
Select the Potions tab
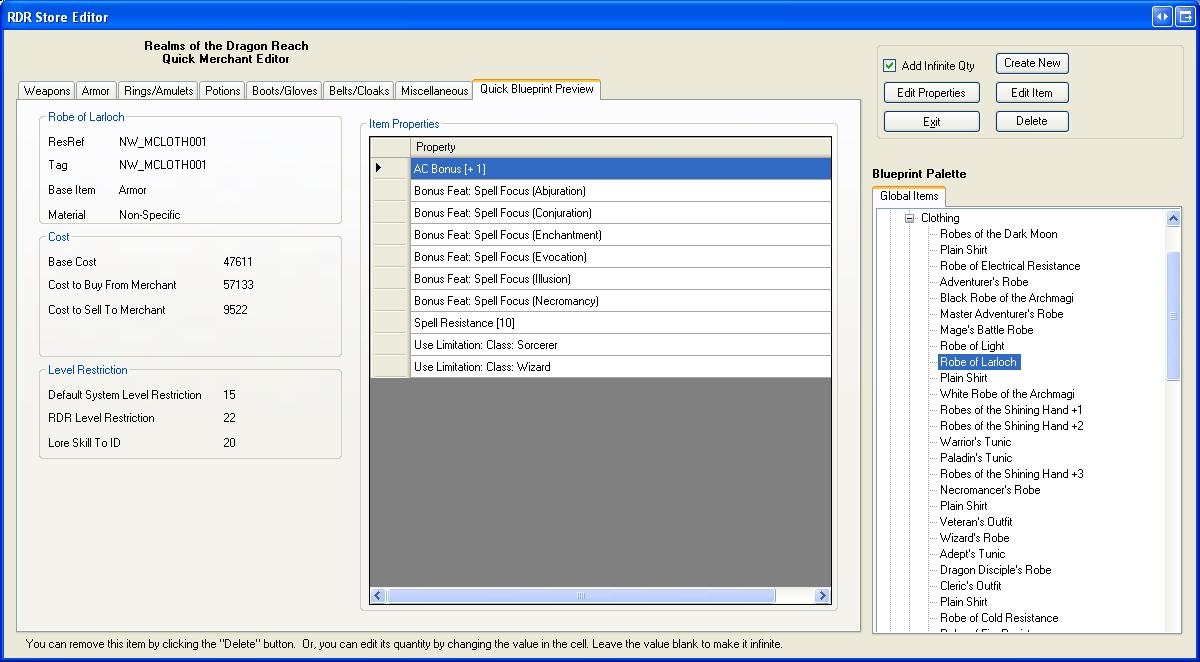222,91
